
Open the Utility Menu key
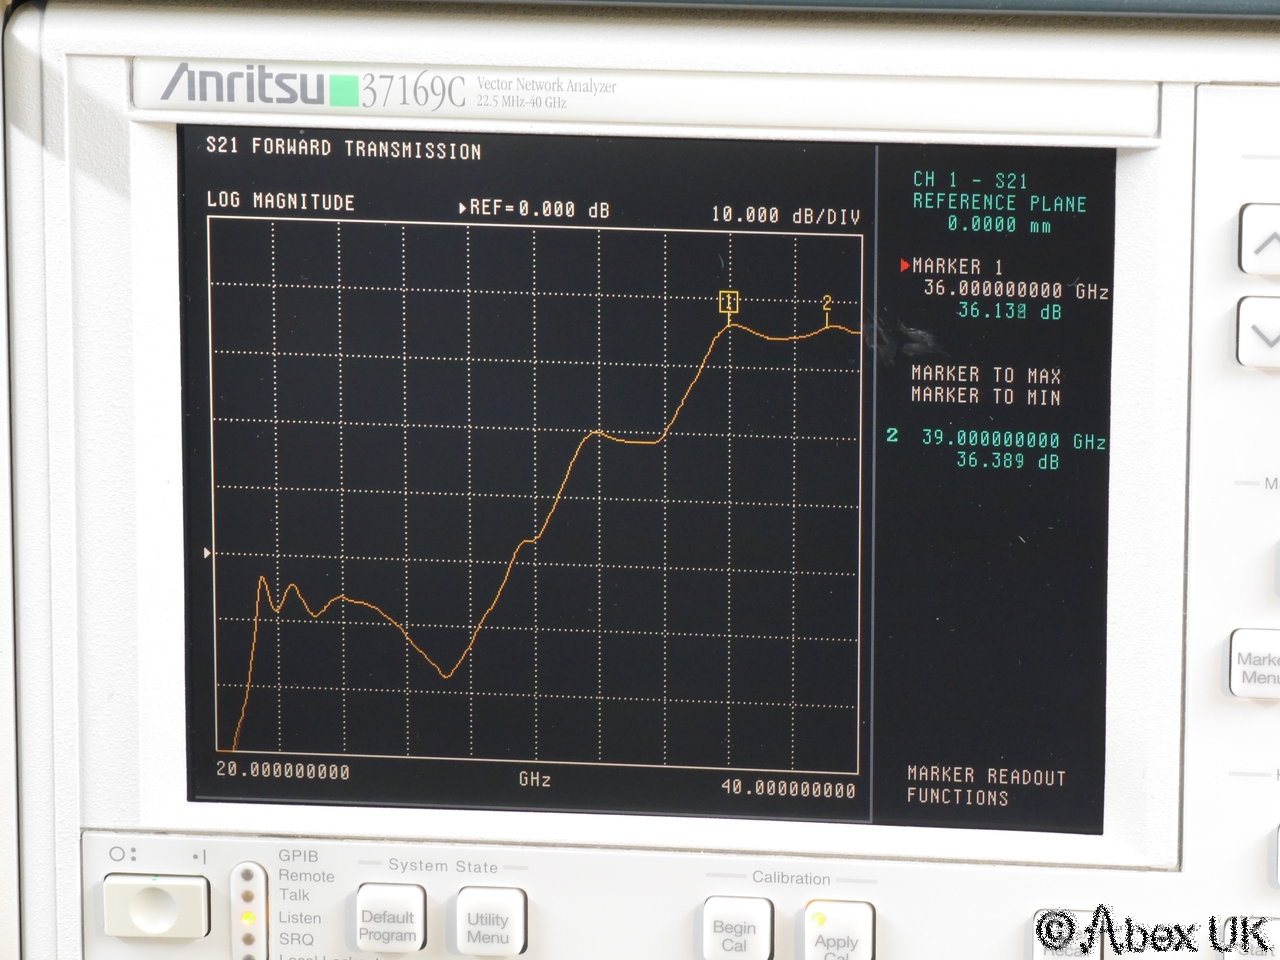(488, 927)
